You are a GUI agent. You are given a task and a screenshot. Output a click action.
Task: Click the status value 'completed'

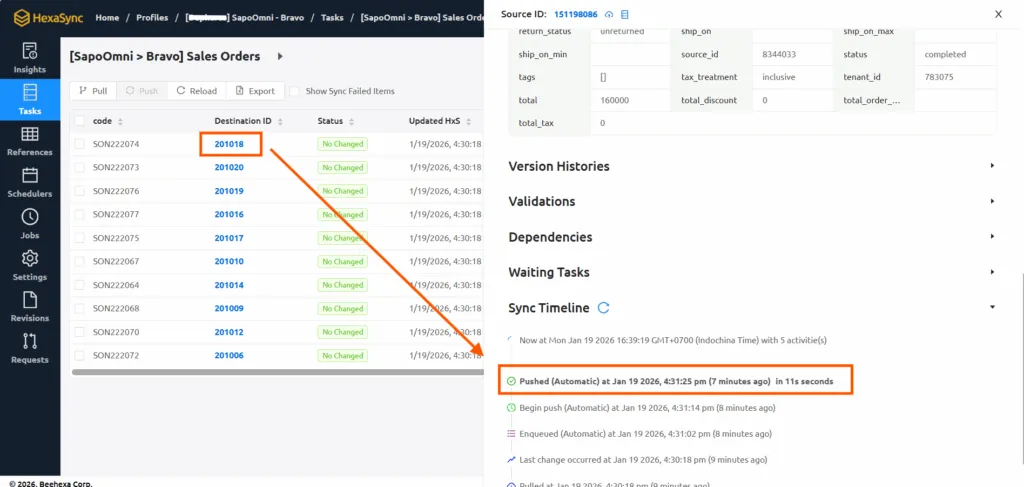(x=944, y=54)
